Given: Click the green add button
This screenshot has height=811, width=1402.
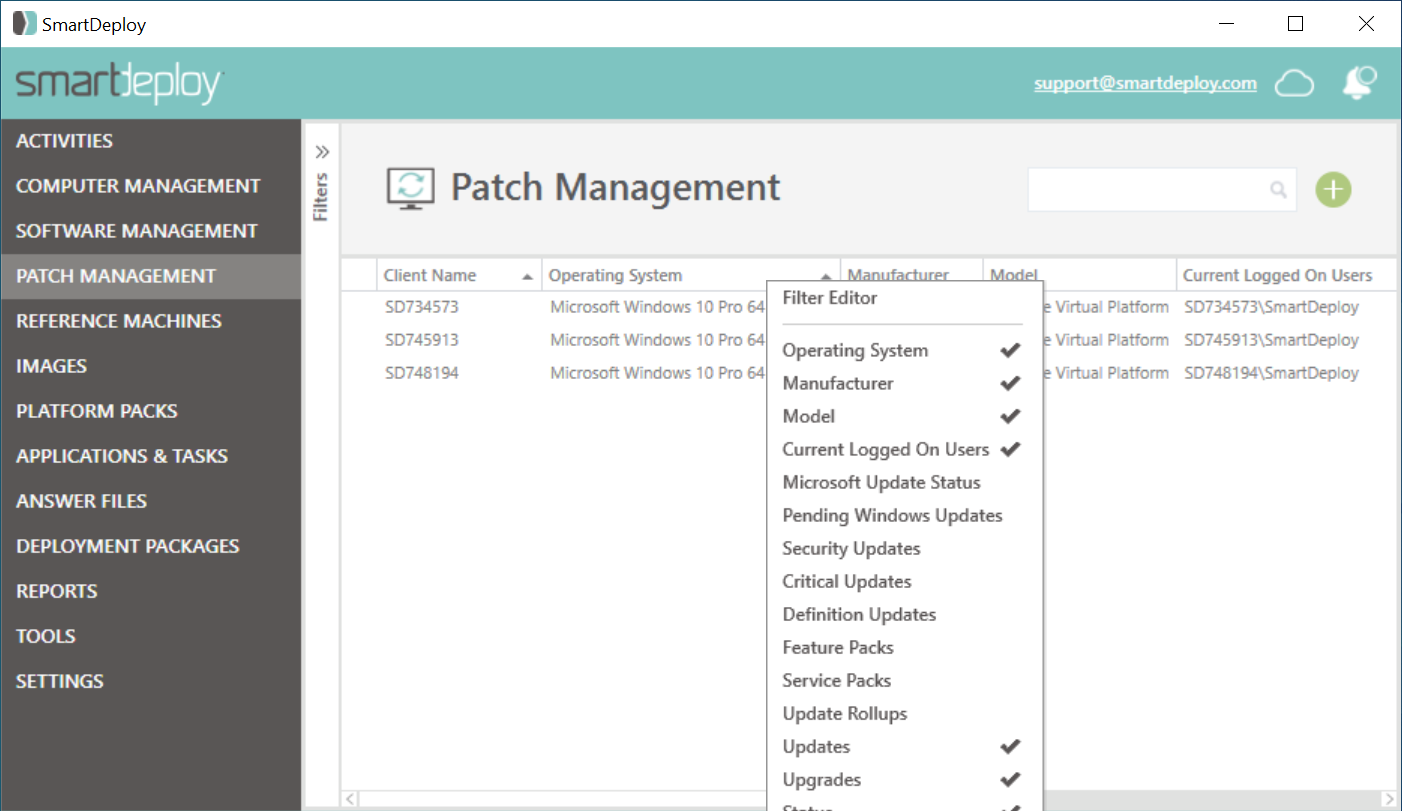Looking at the screenshot, I should (x=1333, y=189).
